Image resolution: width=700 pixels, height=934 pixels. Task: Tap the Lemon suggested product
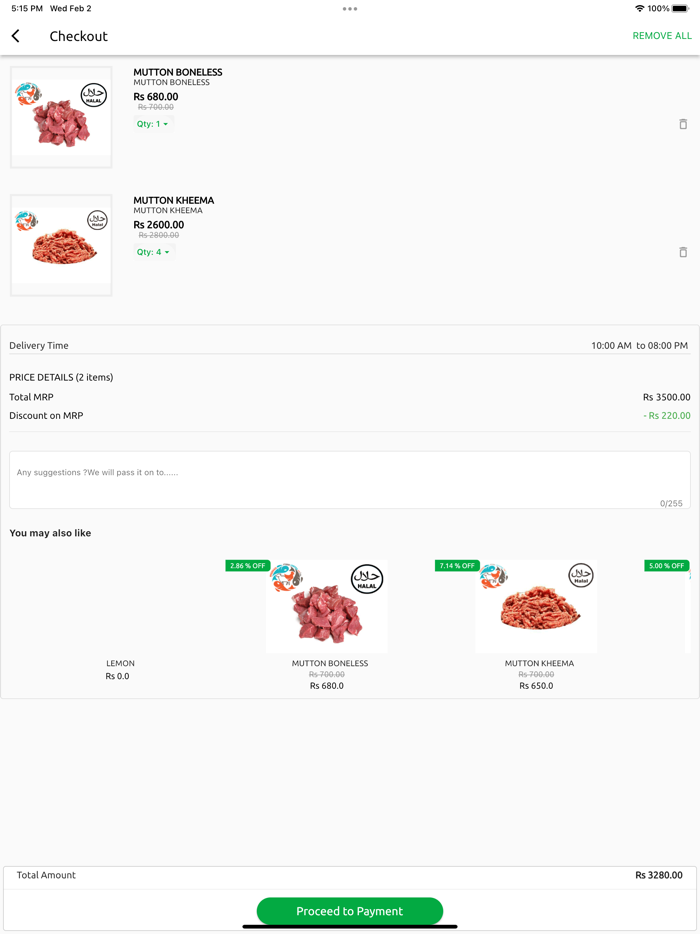coord(120,663)
